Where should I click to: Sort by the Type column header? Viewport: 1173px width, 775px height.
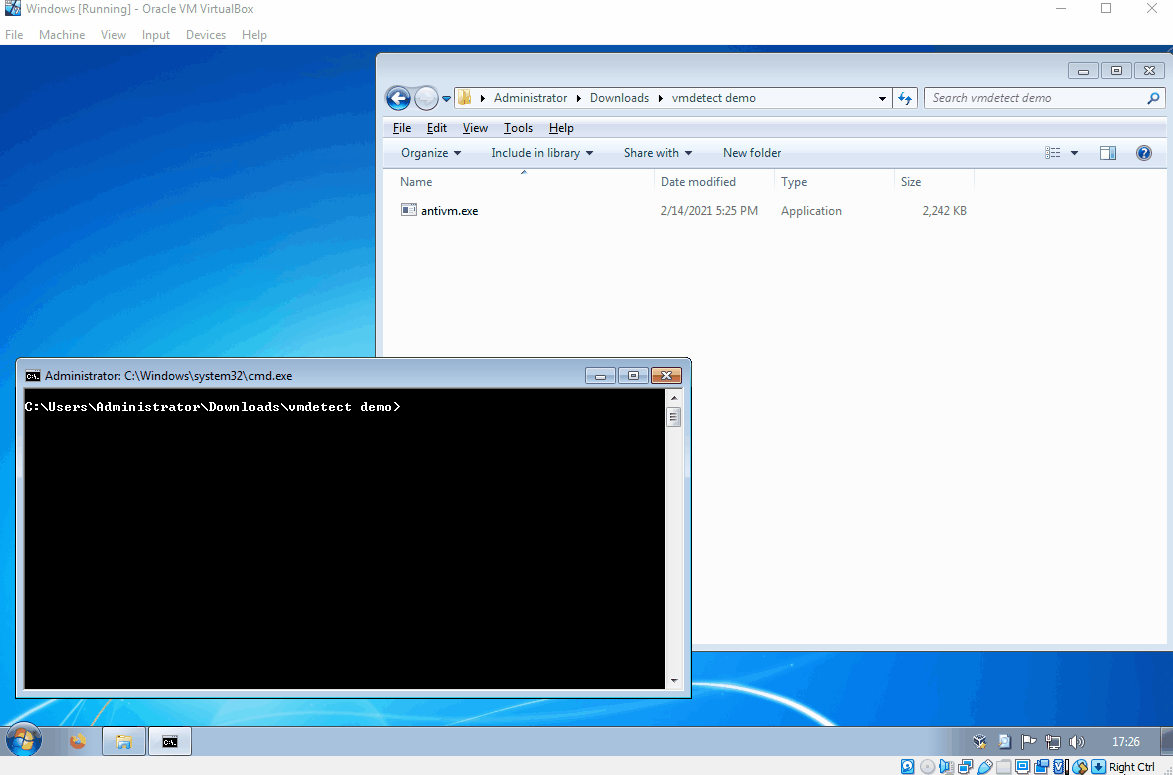[834, 182]
